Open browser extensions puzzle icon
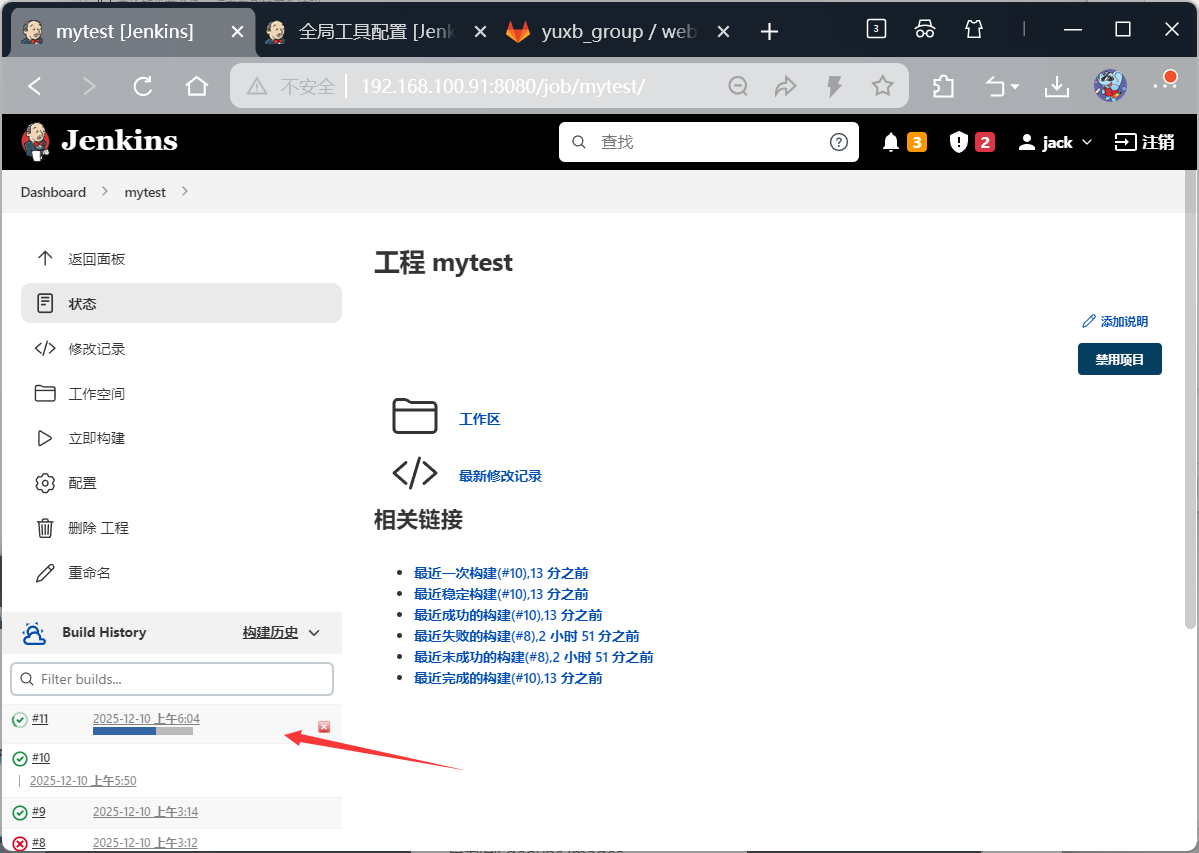Screen dimensions: 1199x853 (944, 86)
